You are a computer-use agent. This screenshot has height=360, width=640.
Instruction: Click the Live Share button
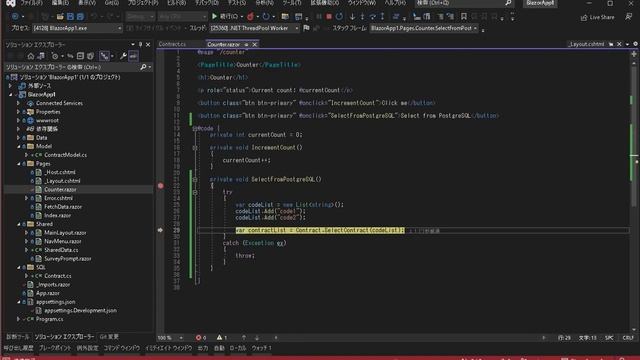click(598, 17)
